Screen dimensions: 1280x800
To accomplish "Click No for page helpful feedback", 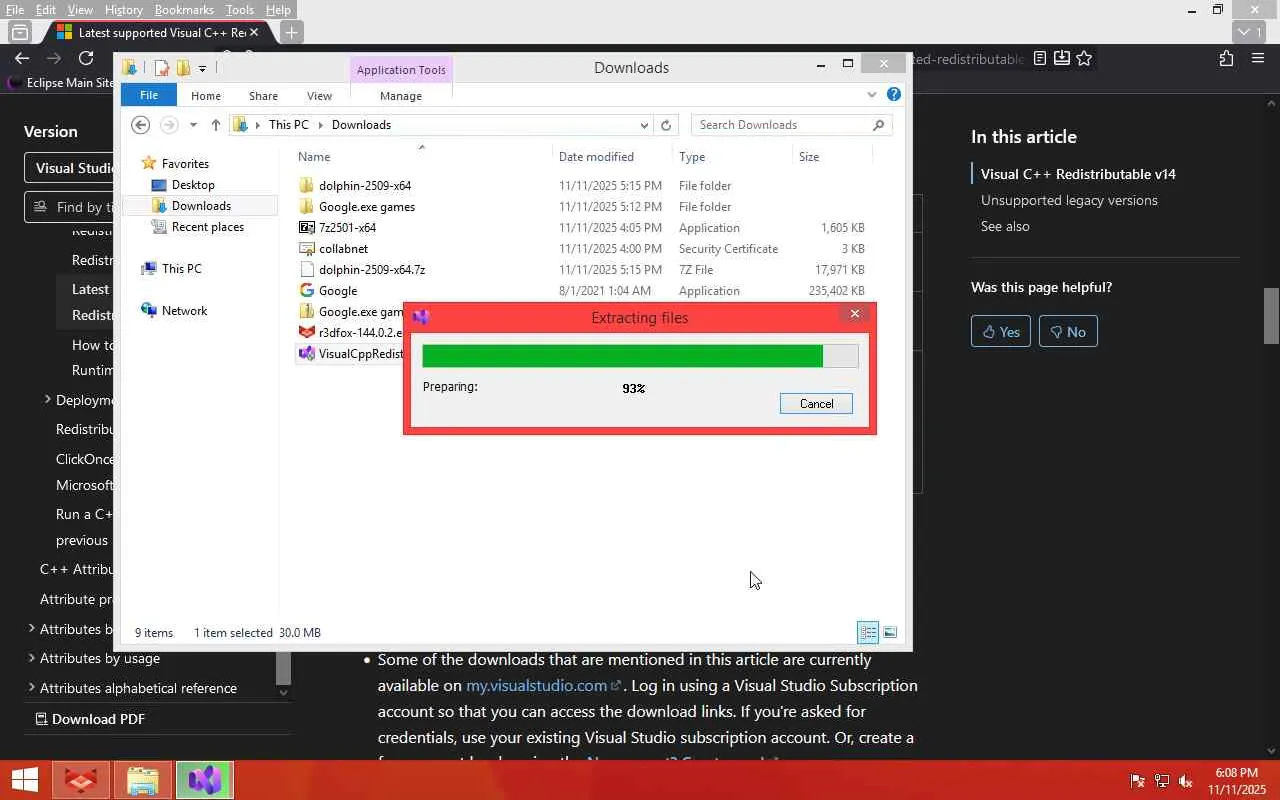I will point(1068,332).
